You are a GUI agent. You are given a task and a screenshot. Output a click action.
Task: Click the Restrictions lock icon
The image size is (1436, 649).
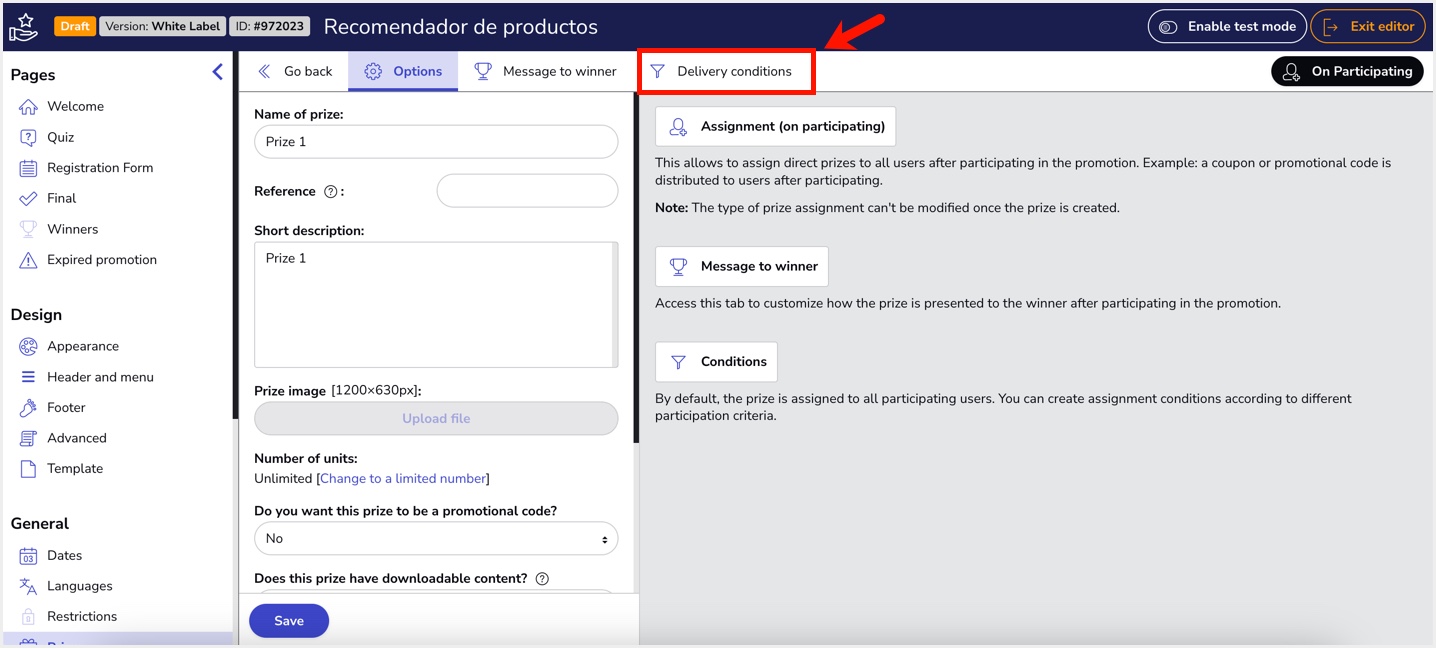pyautogui.click(x=29, y=616)
